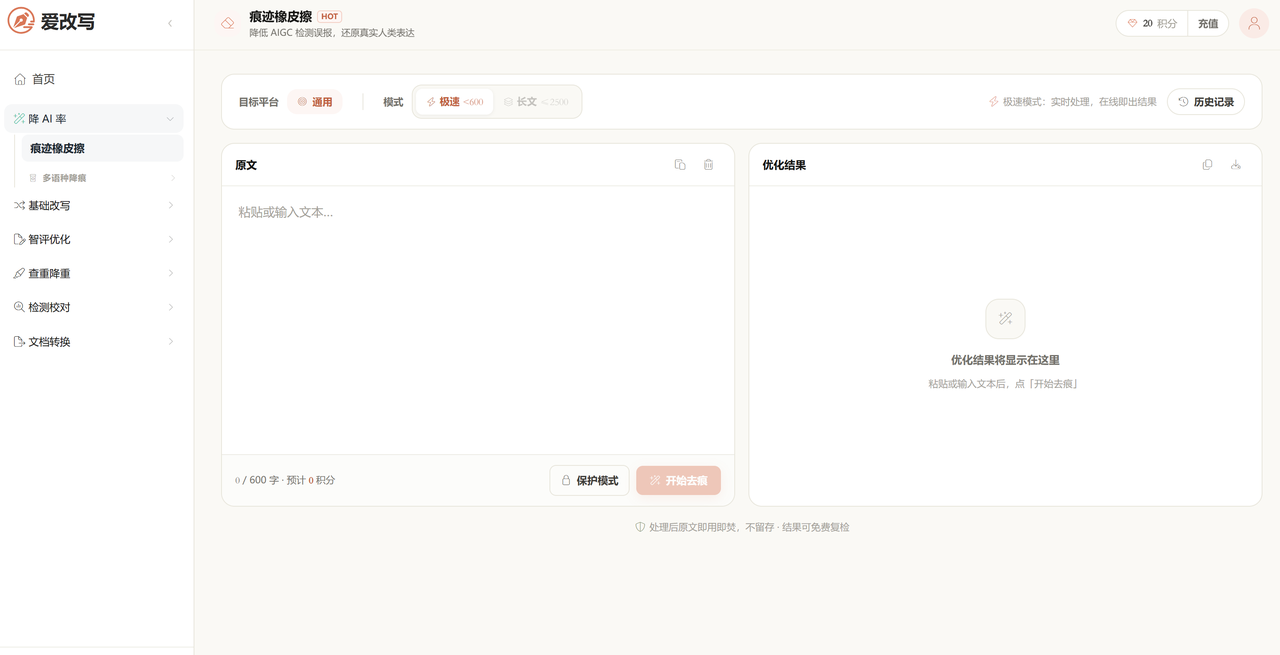Image resolution: width=1280 pixels, height=655 pixels.
Task: Open 智评优化 in the sidebar
Action: coord(94,239)
